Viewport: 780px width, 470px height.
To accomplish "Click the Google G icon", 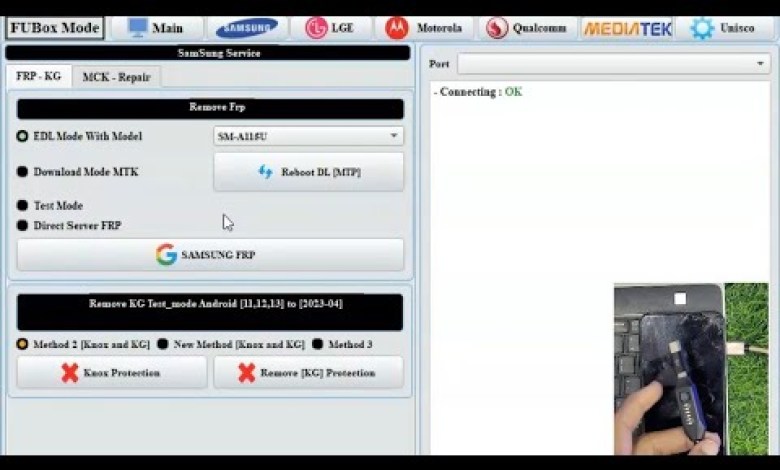I will point(166,255).
